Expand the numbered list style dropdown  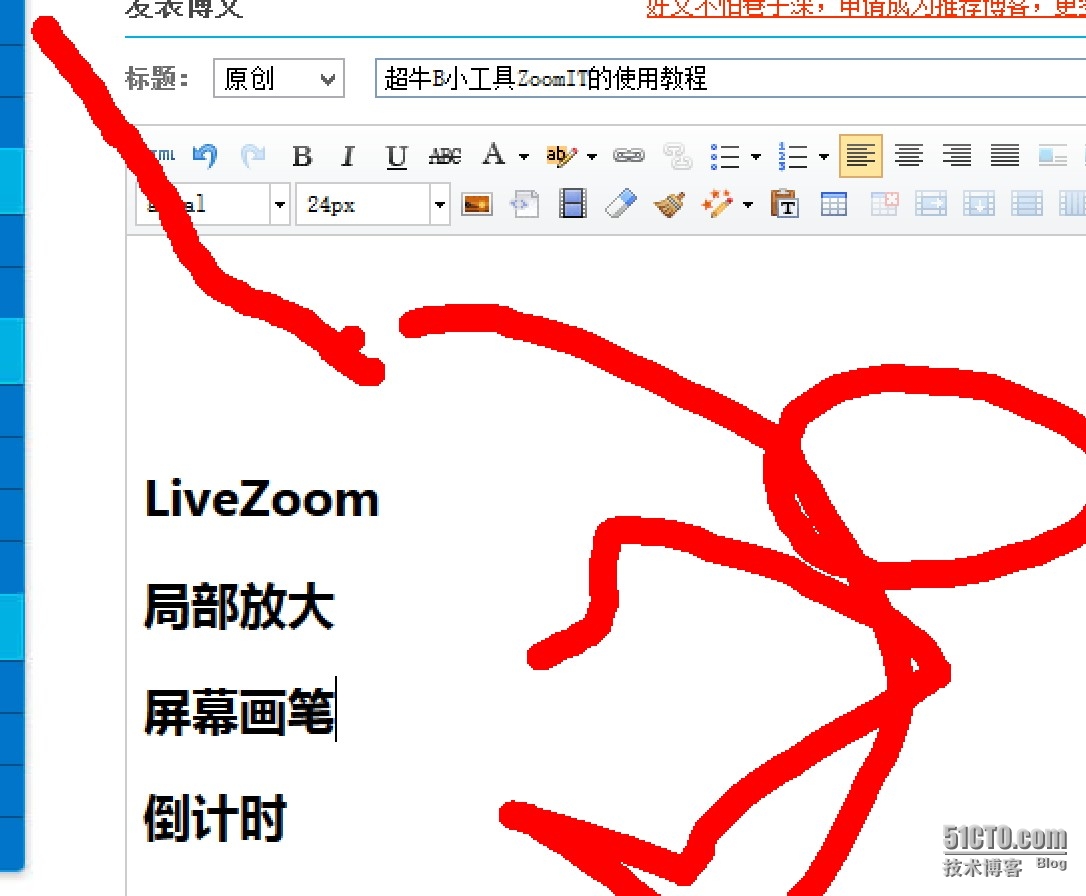point(824,156)
